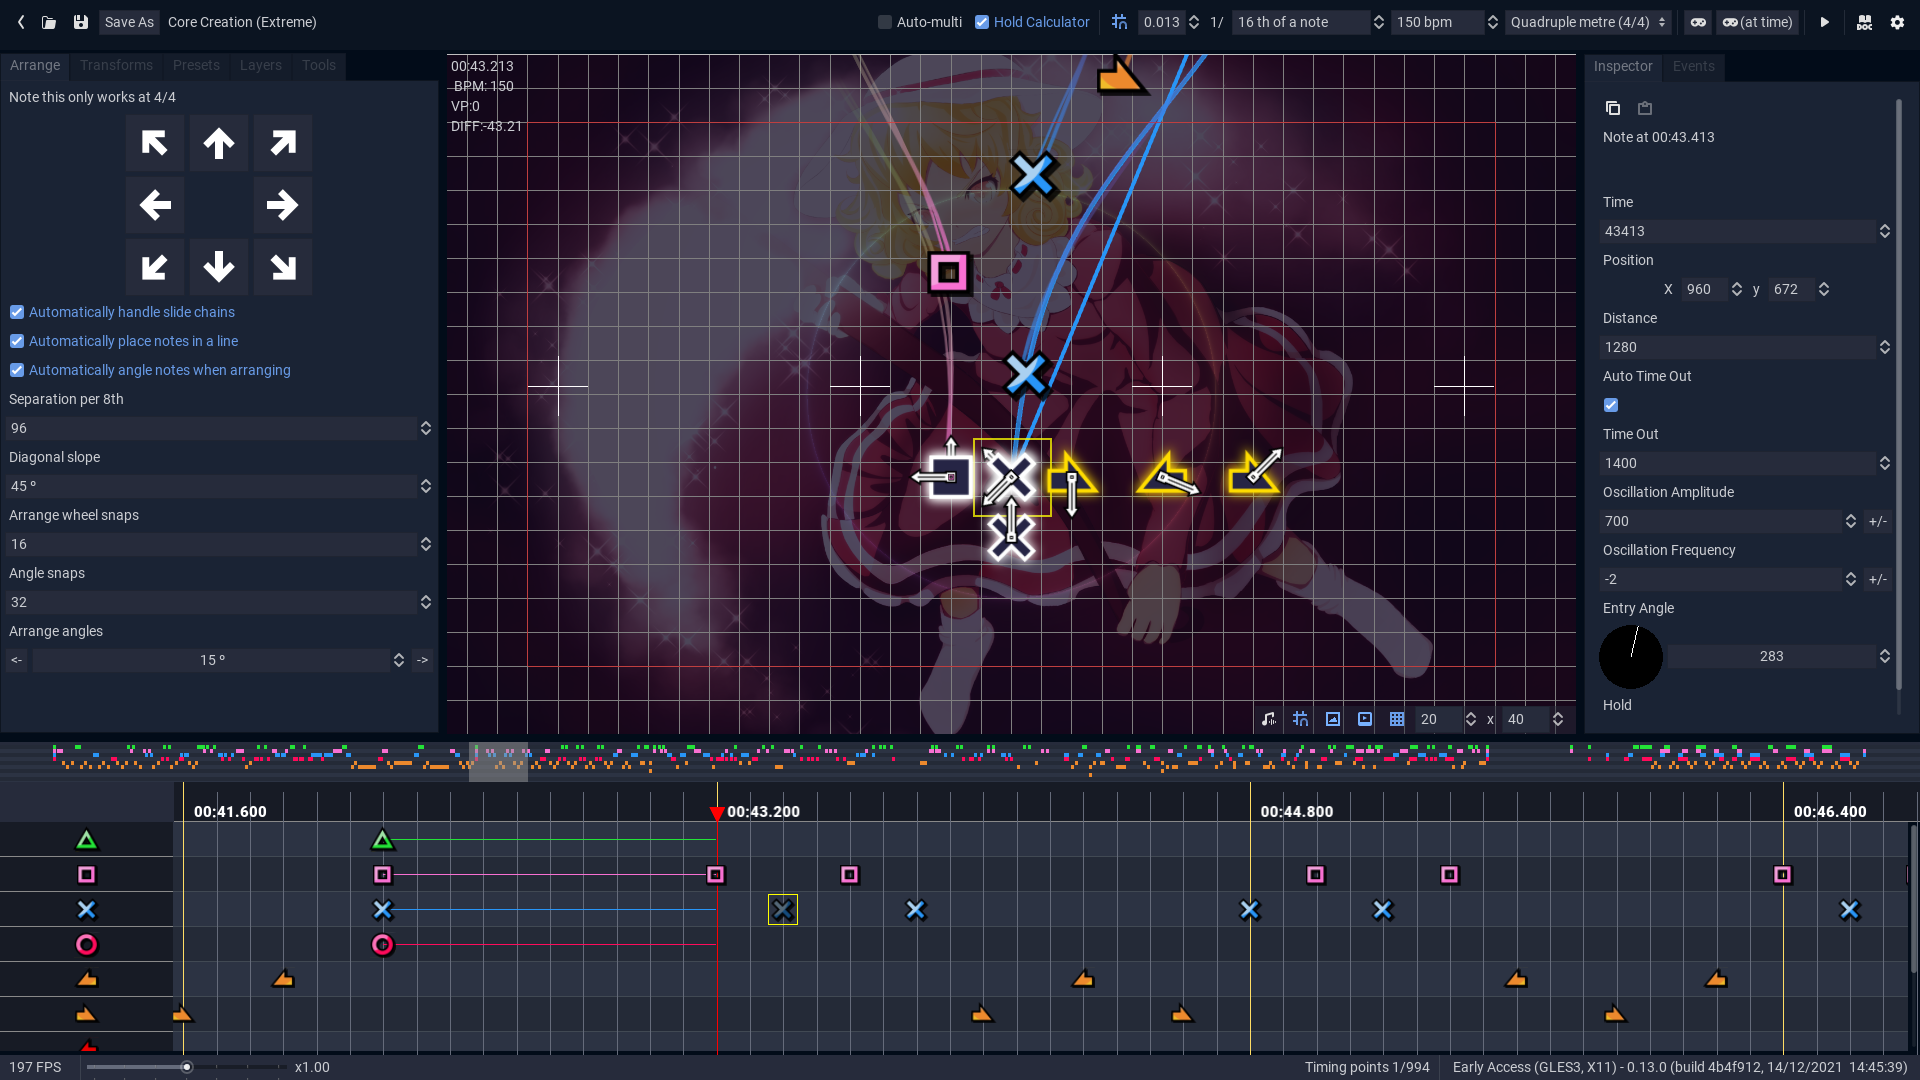Switch to the Presets tab
The width and height of the screenshot is (1920, 1080).
(x=196, y=65)
